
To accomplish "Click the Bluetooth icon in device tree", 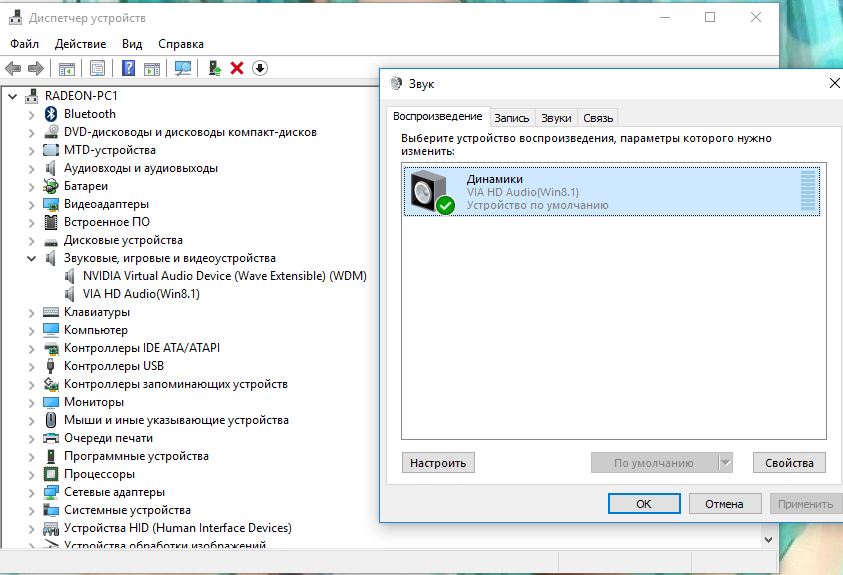I will click(x=51, y=114).
